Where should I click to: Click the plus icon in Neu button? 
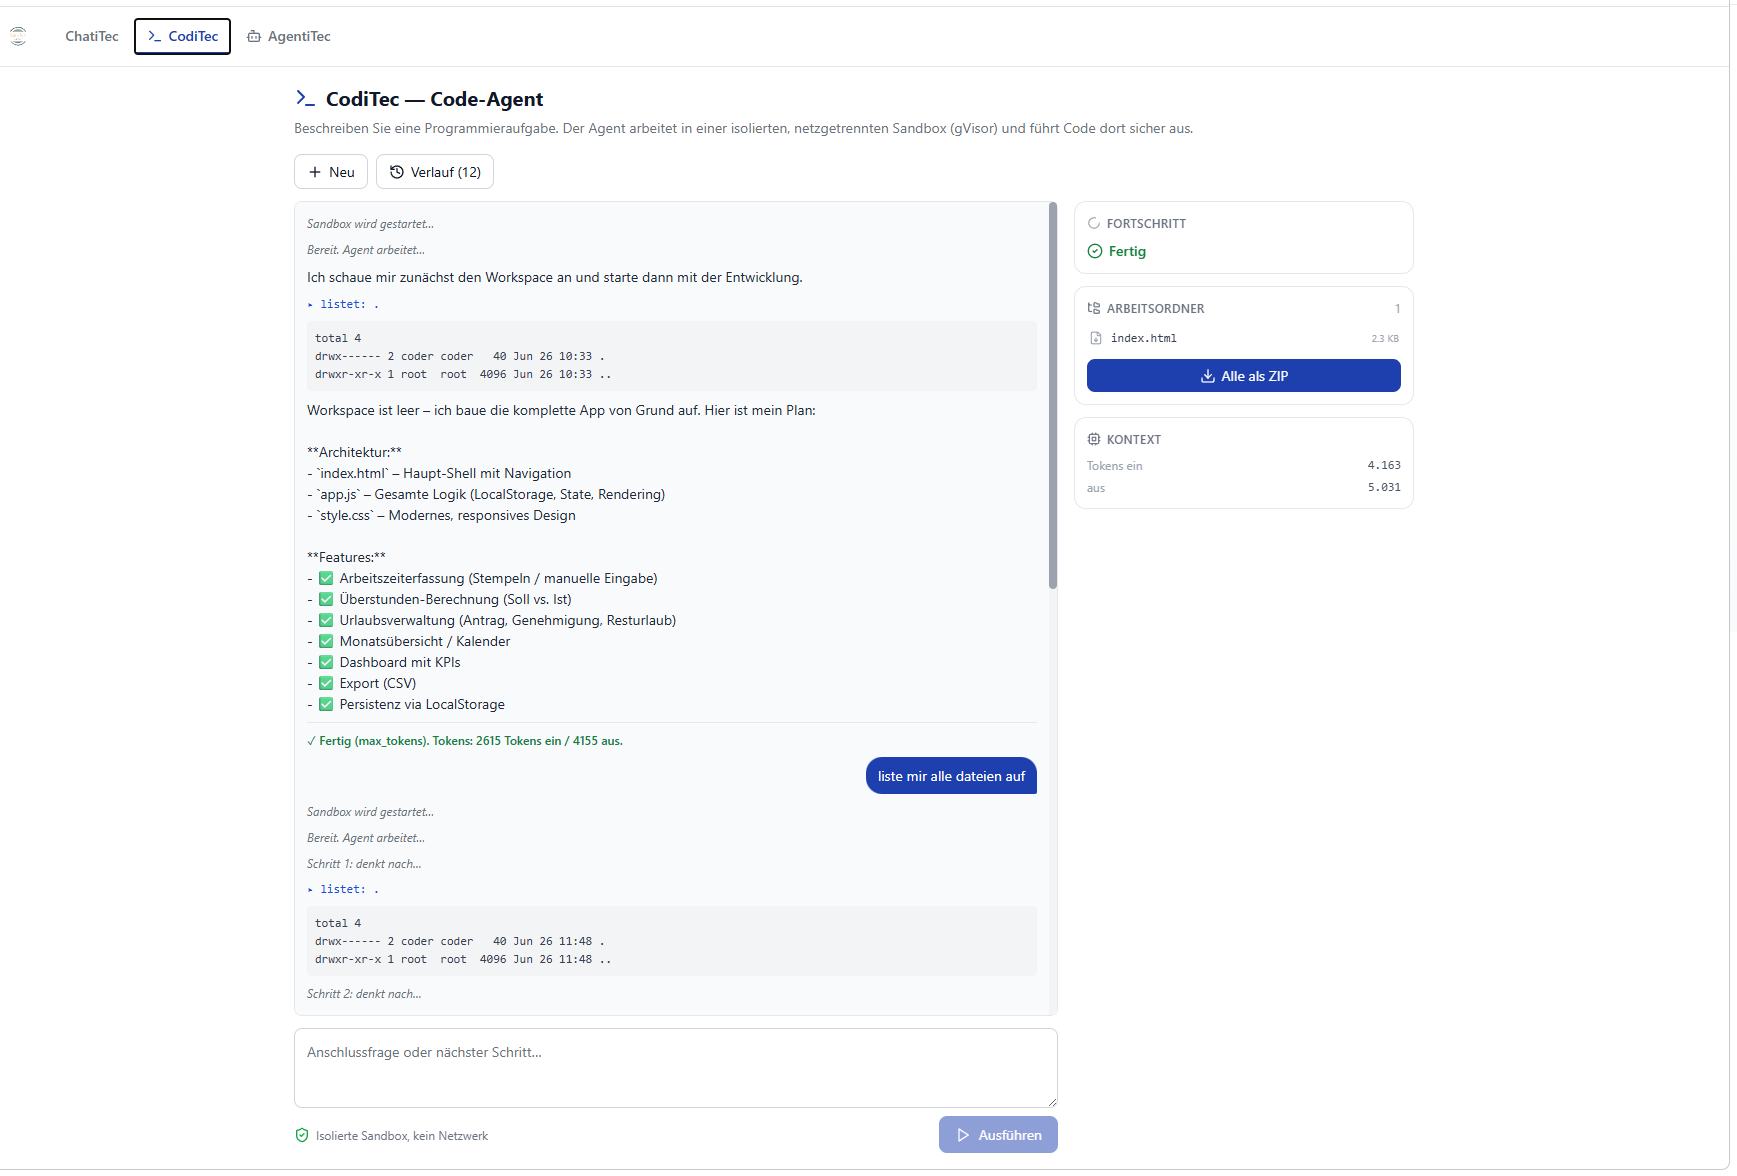315,172
